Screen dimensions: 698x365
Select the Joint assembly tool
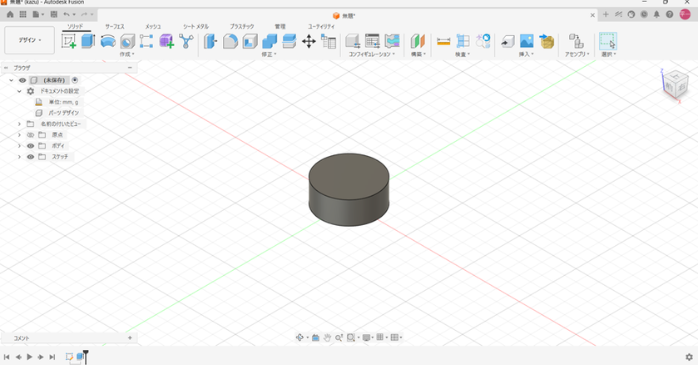pyautogui.click(x=576, y=41)
